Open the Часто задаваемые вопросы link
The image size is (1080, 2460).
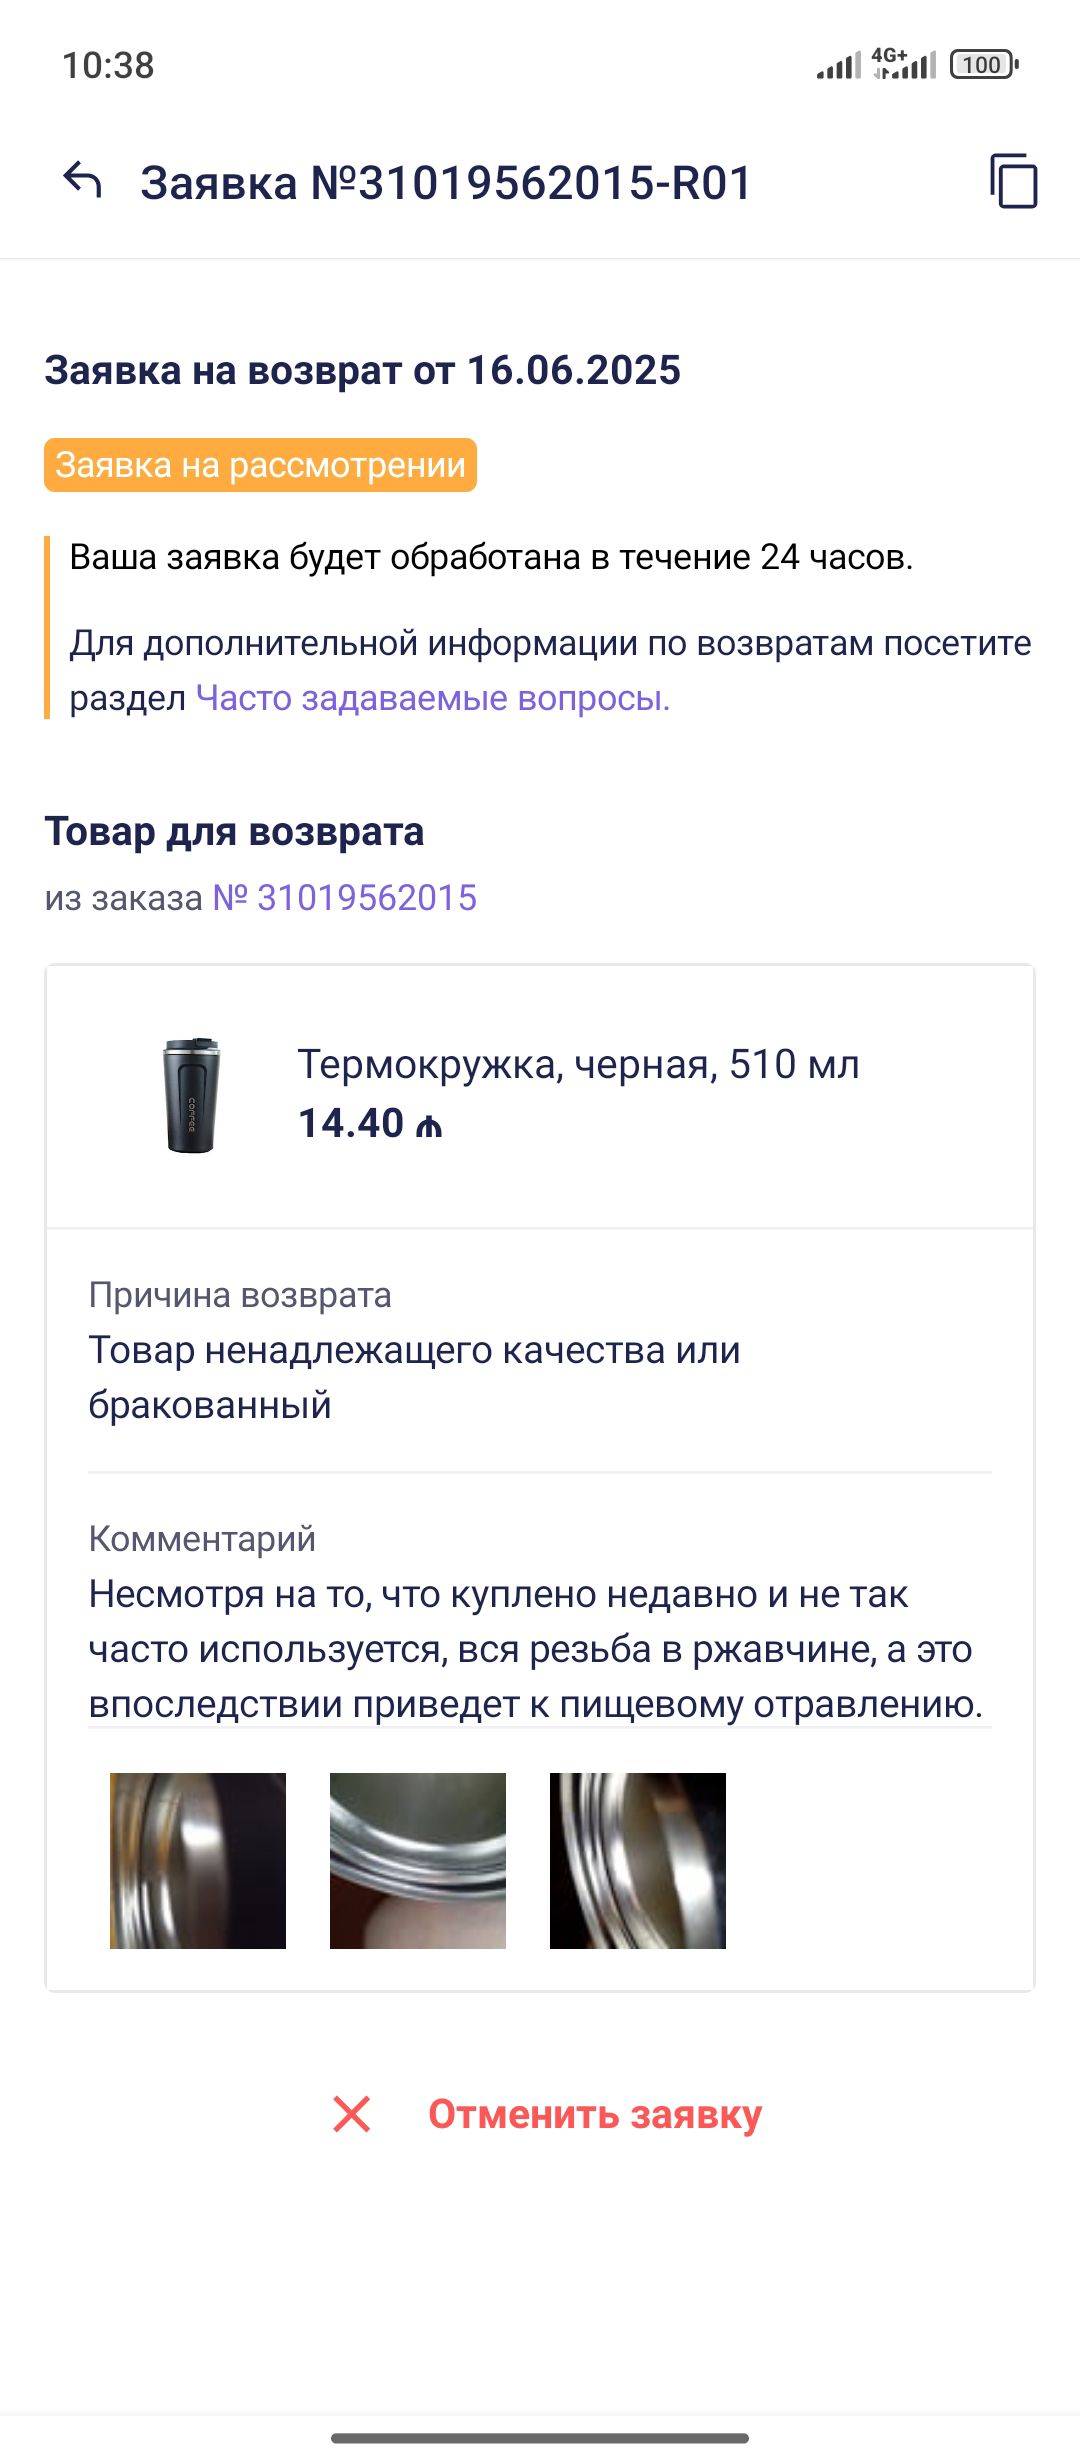coord(432,698)
